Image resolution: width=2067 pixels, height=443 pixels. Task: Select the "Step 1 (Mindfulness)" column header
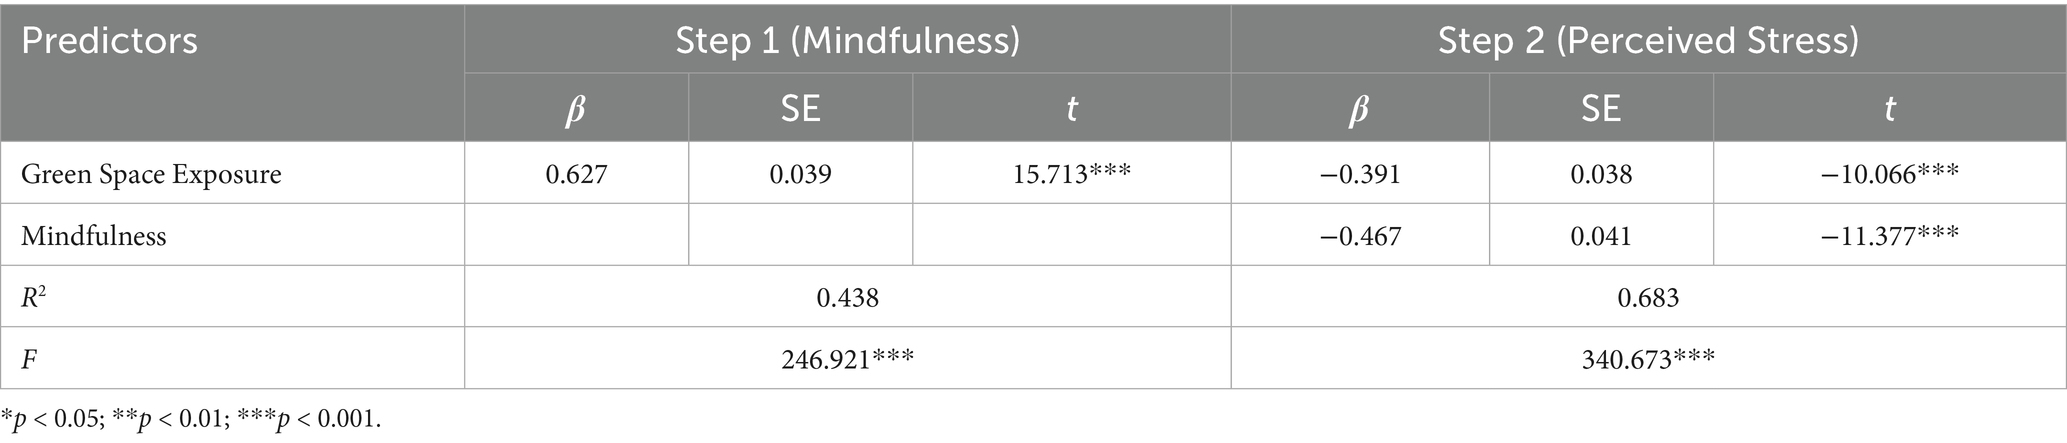(x=847, y=41)
